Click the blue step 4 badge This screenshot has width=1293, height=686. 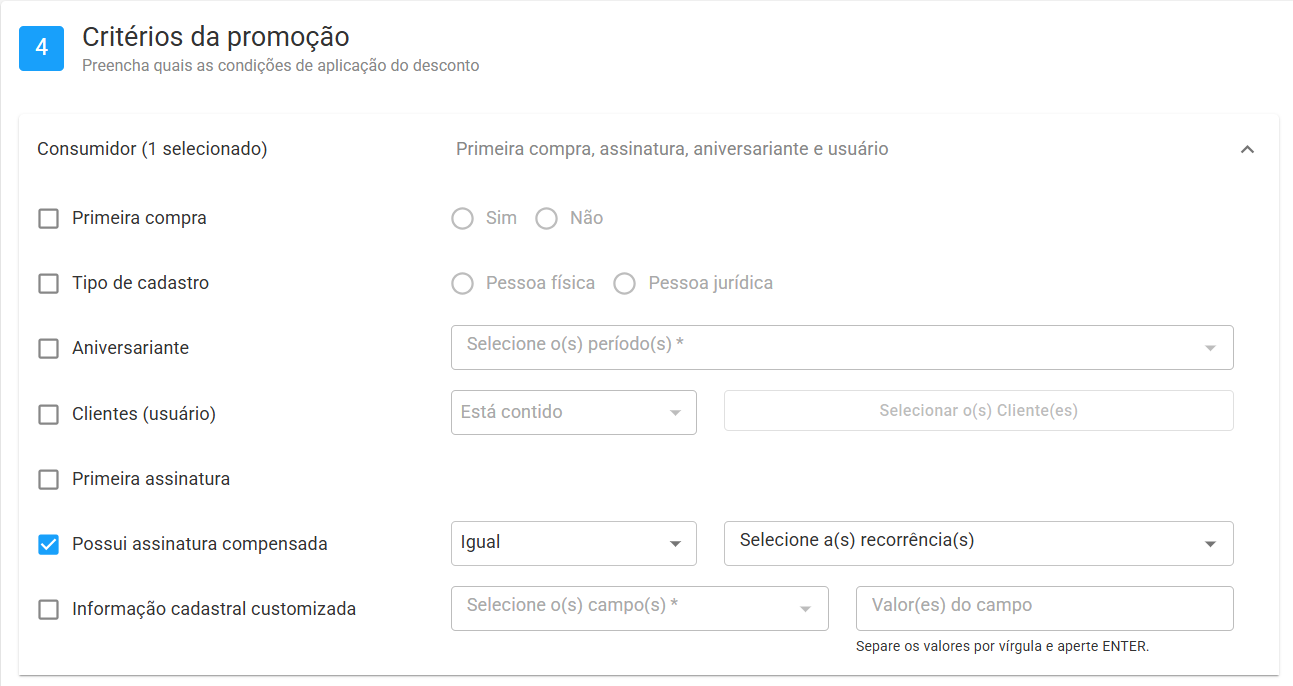(42, 48)
